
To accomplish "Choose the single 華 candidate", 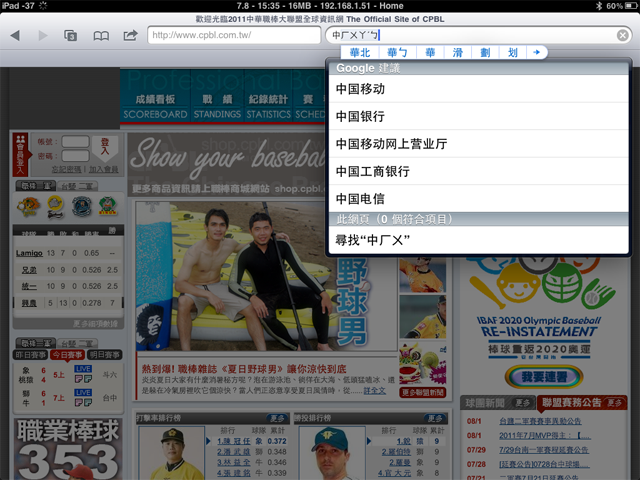I will pos(430,52).
